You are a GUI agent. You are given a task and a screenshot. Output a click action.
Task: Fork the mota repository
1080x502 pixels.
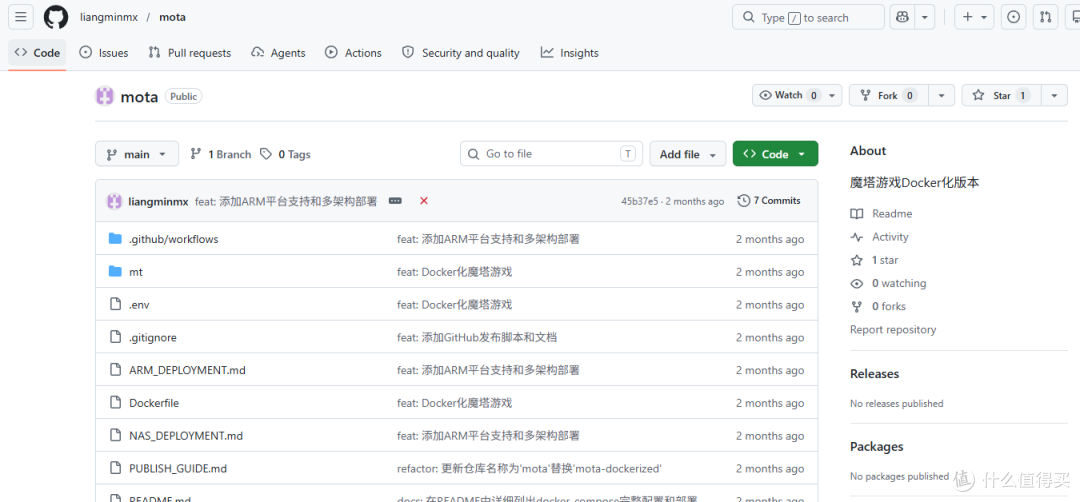[889, 96]
